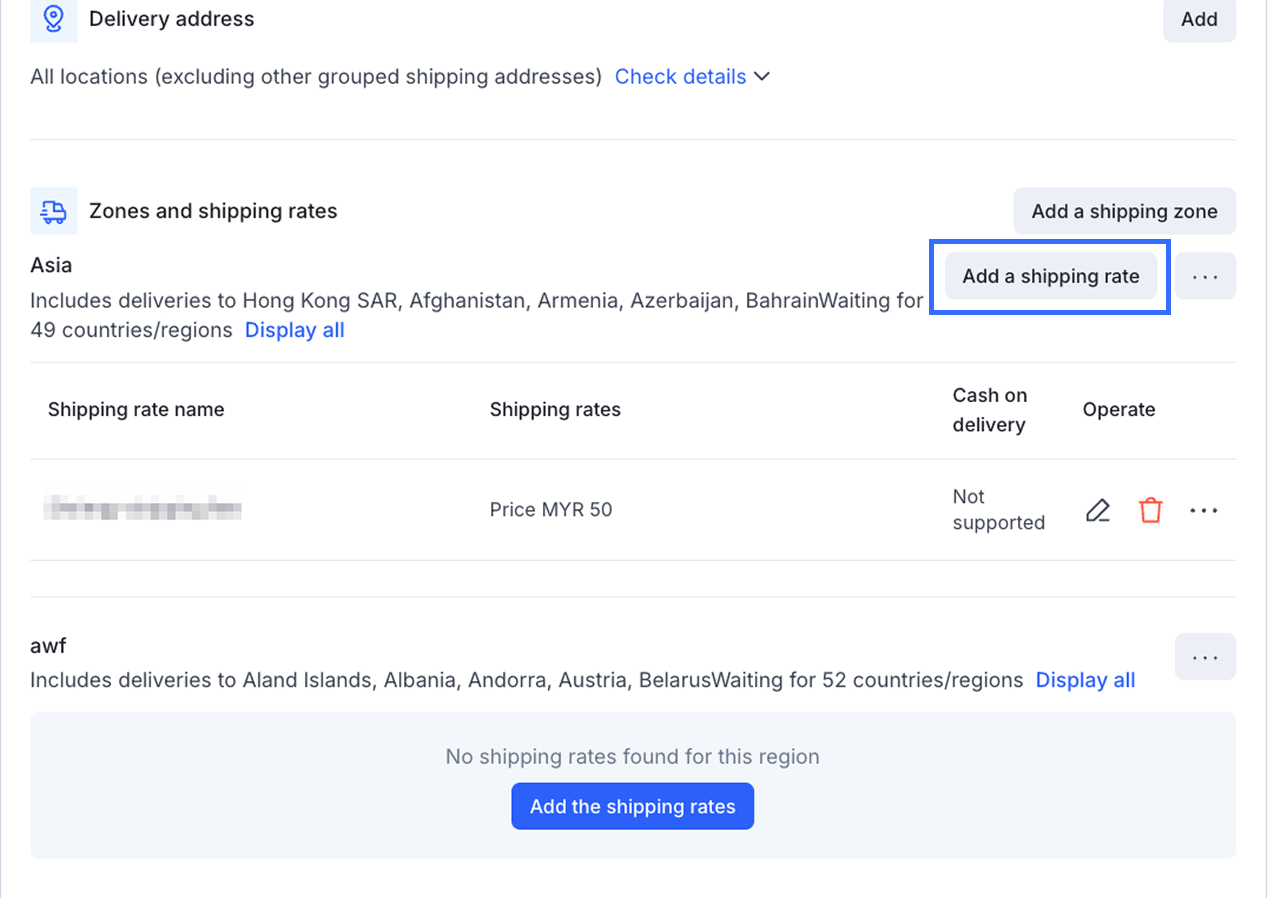Screen dimensions: 1269x899
Task: Click the shipping truck icon beside Zones heading
Action: [54, 211]
